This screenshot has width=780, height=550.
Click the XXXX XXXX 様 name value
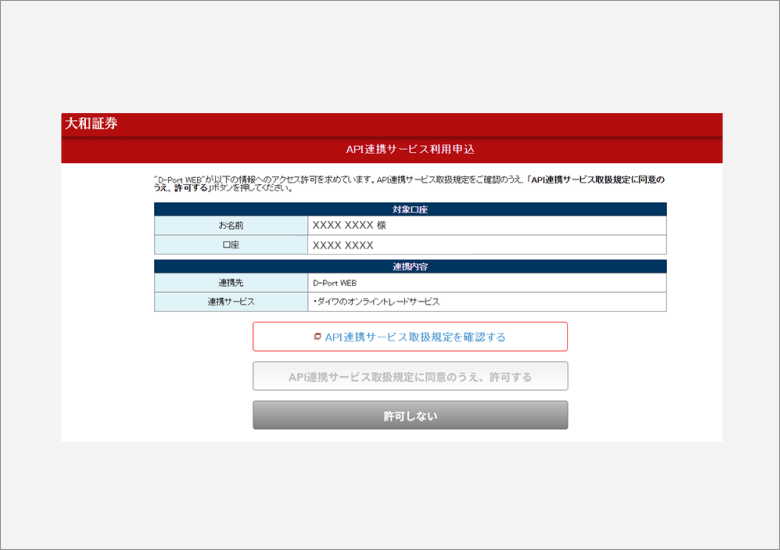(349, 225)
